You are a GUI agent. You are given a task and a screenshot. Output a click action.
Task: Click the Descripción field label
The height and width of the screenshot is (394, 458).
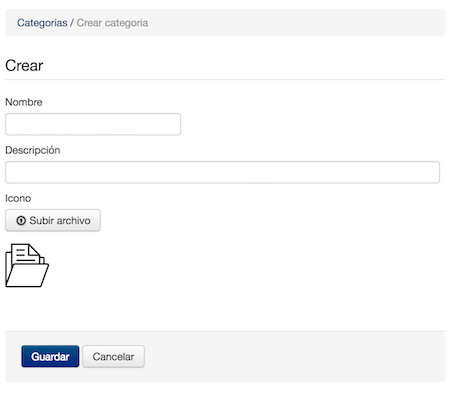pos(33,150)
